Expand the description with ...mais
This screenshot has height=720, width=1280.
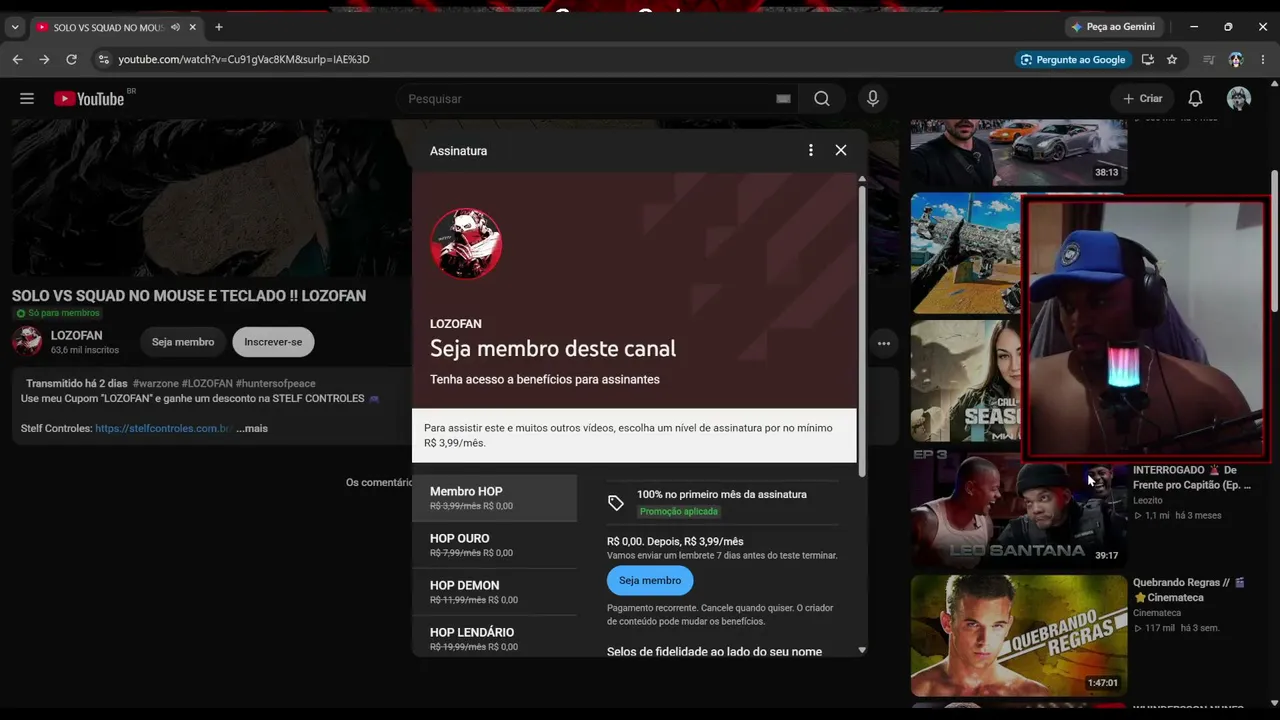pos(252,428)
